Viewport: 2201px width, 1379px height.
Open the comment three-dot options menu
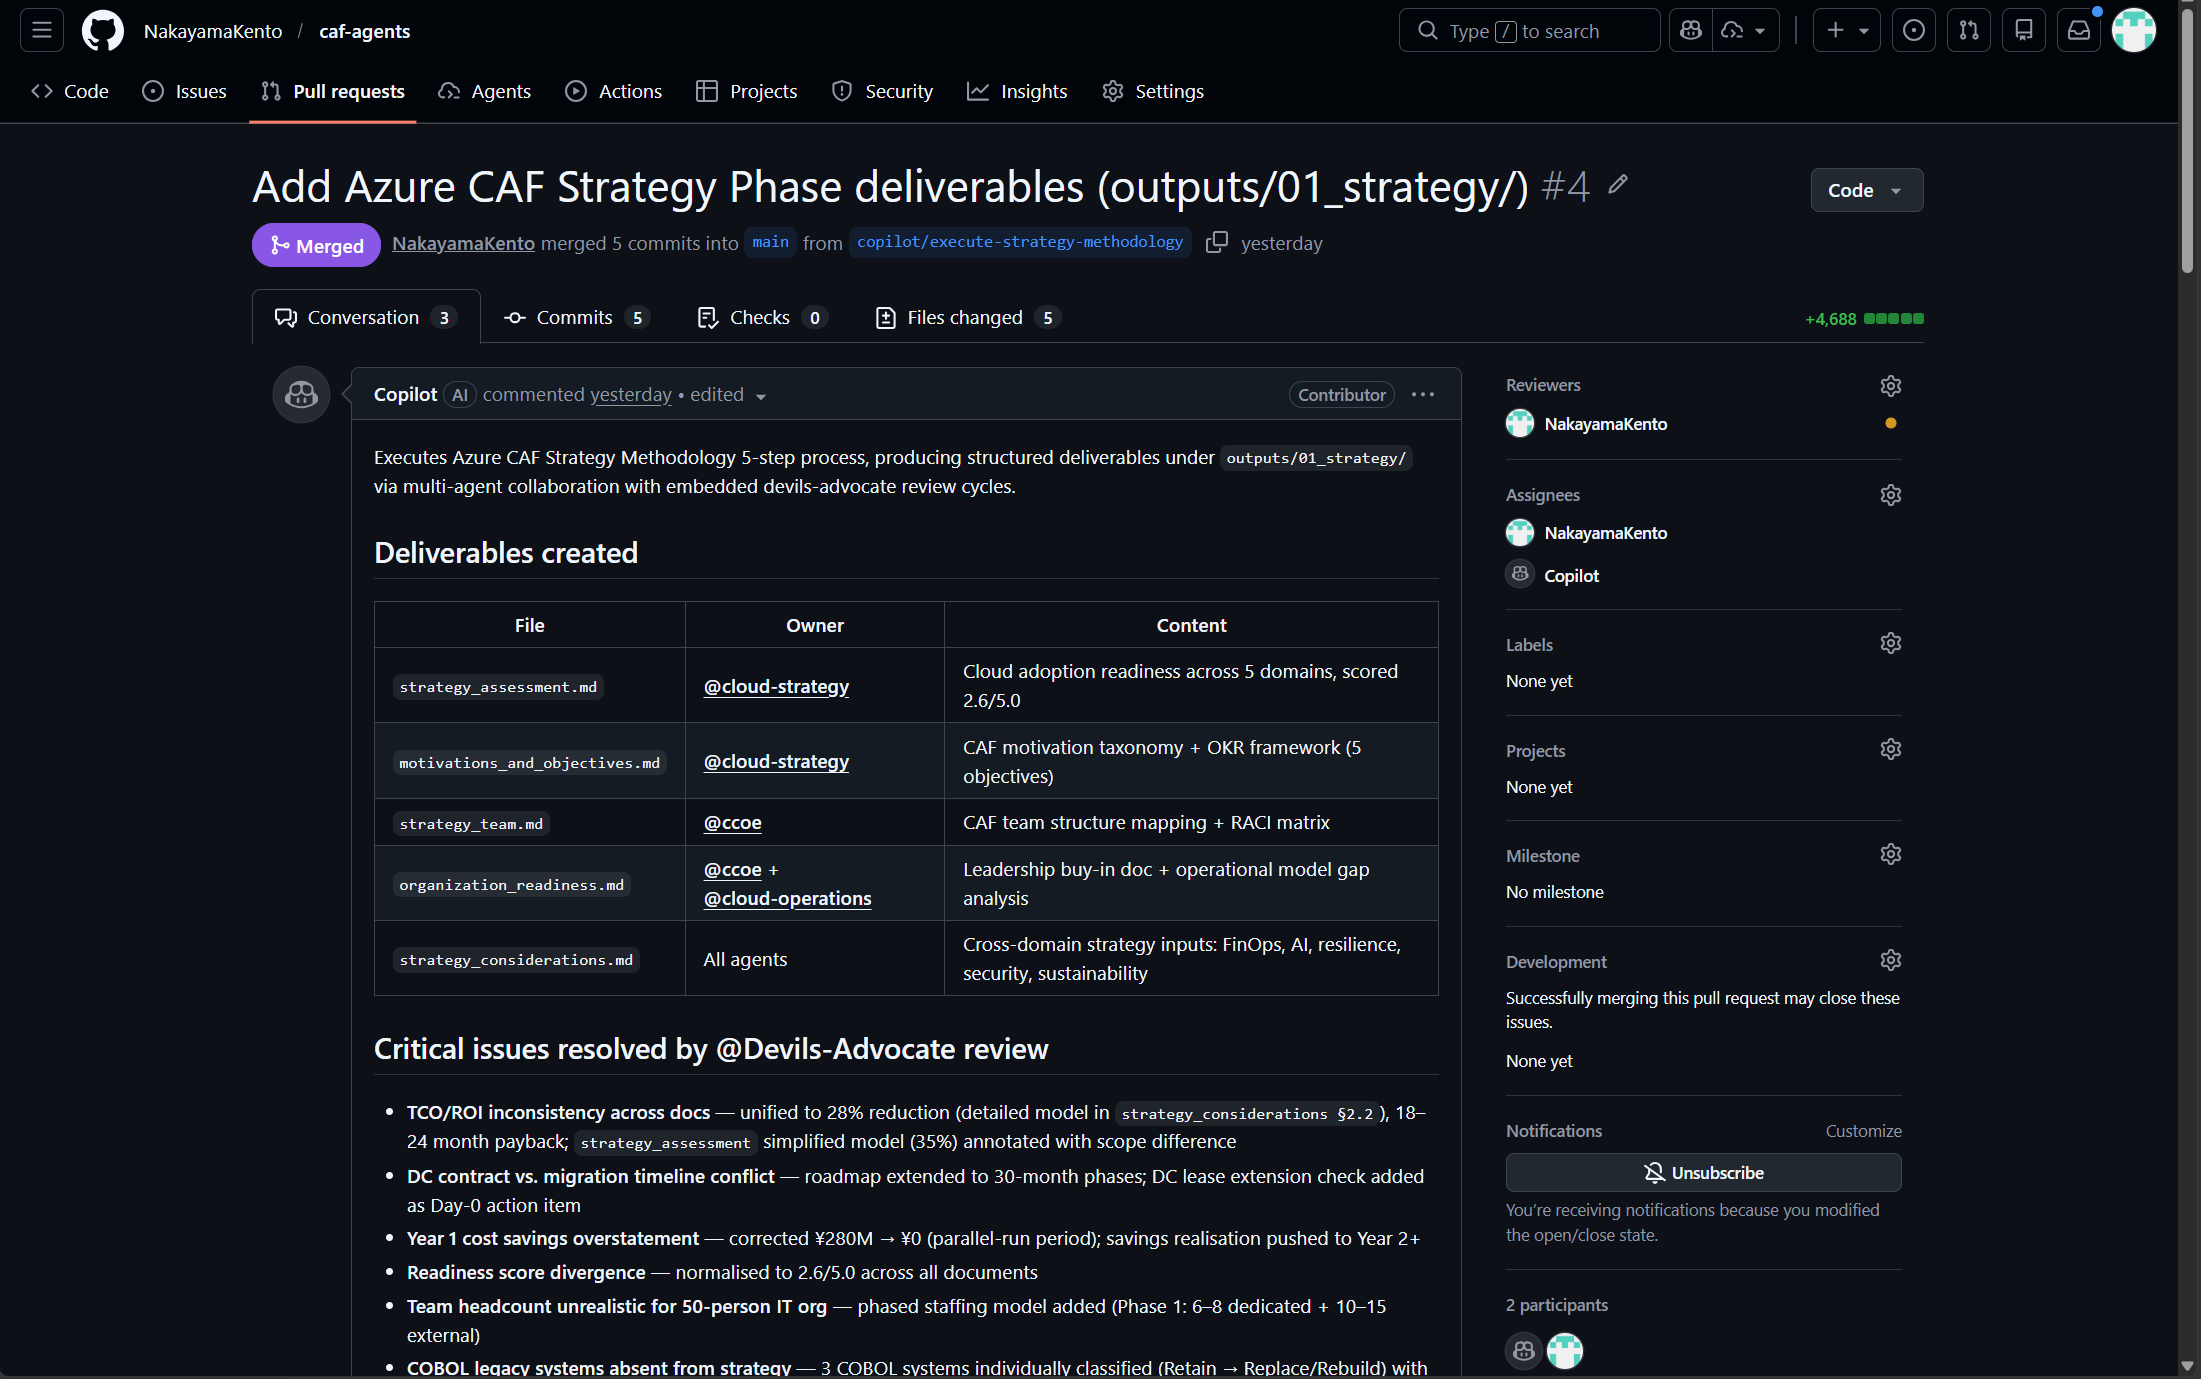pos(1422,395)
